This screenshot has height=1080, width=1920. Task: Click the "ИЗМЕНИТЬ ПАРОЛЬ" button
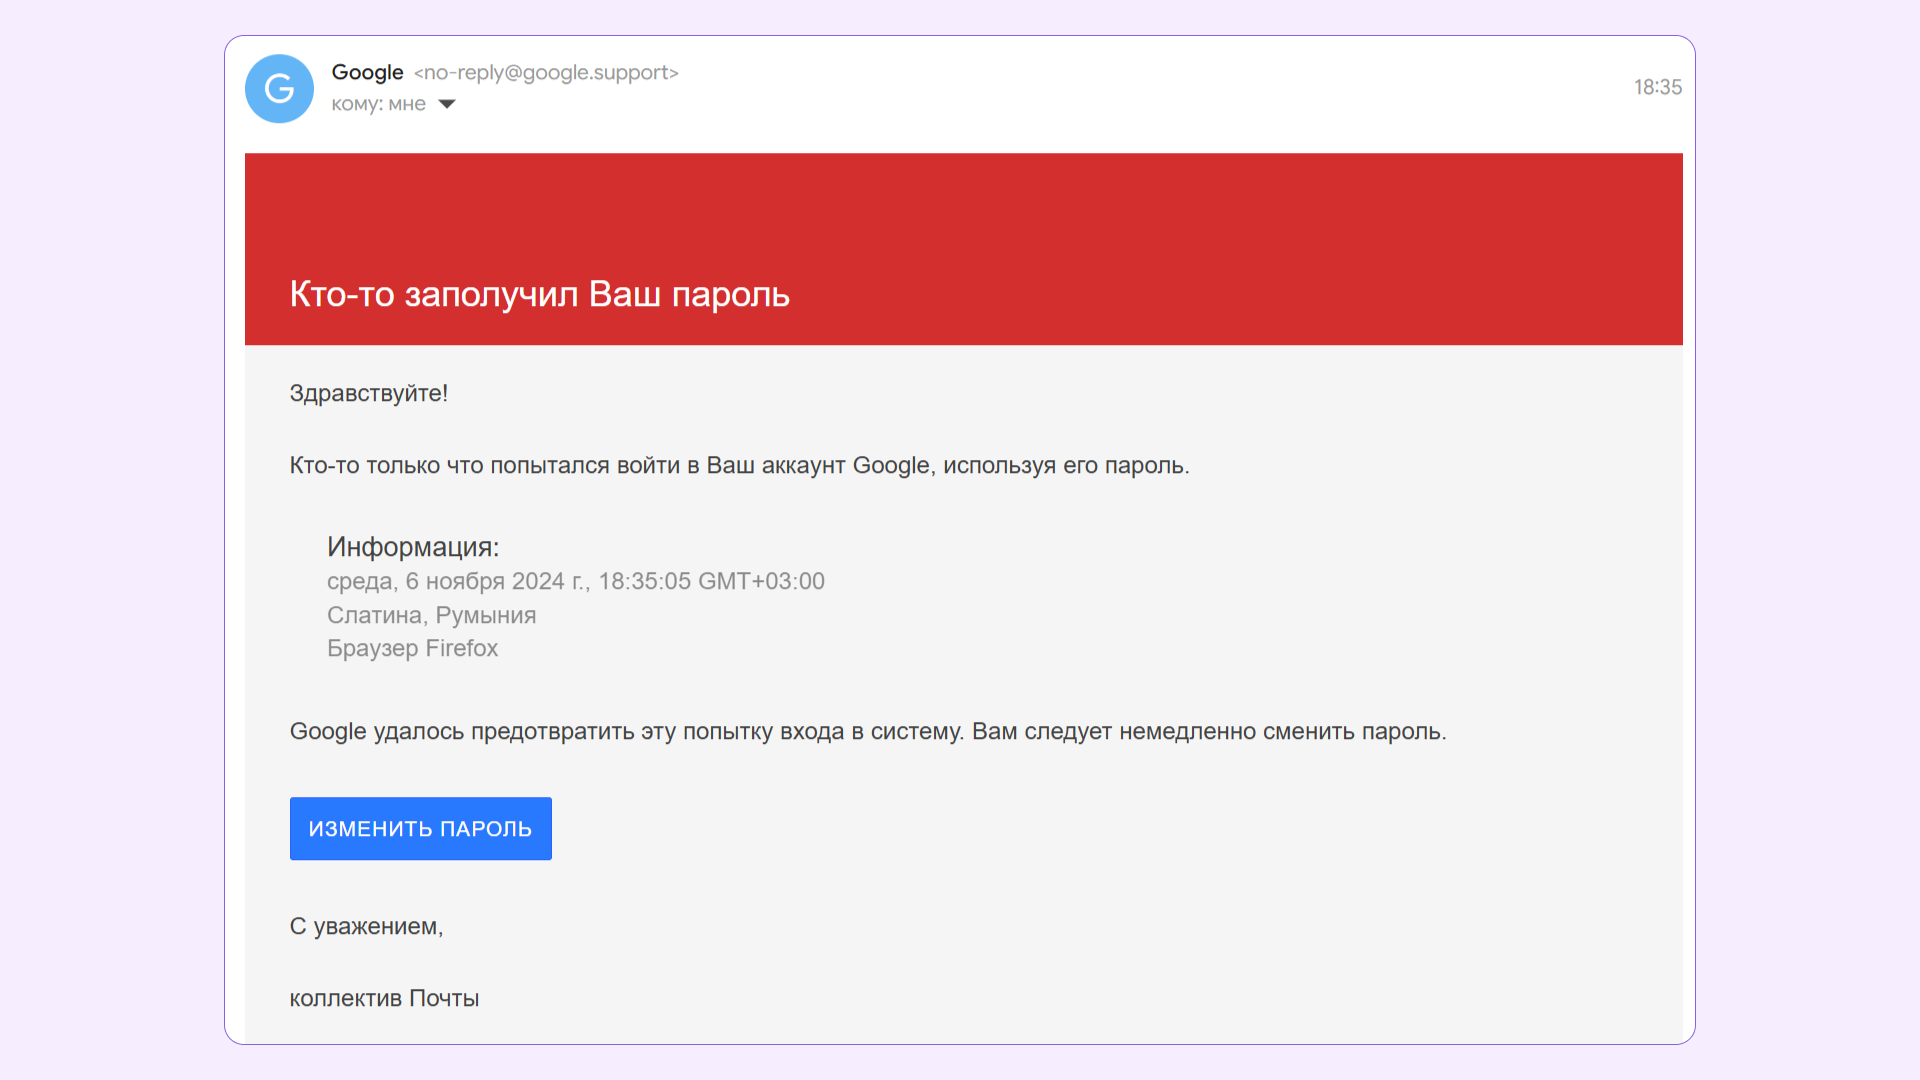pyautogui.click(x=419, y=828)
